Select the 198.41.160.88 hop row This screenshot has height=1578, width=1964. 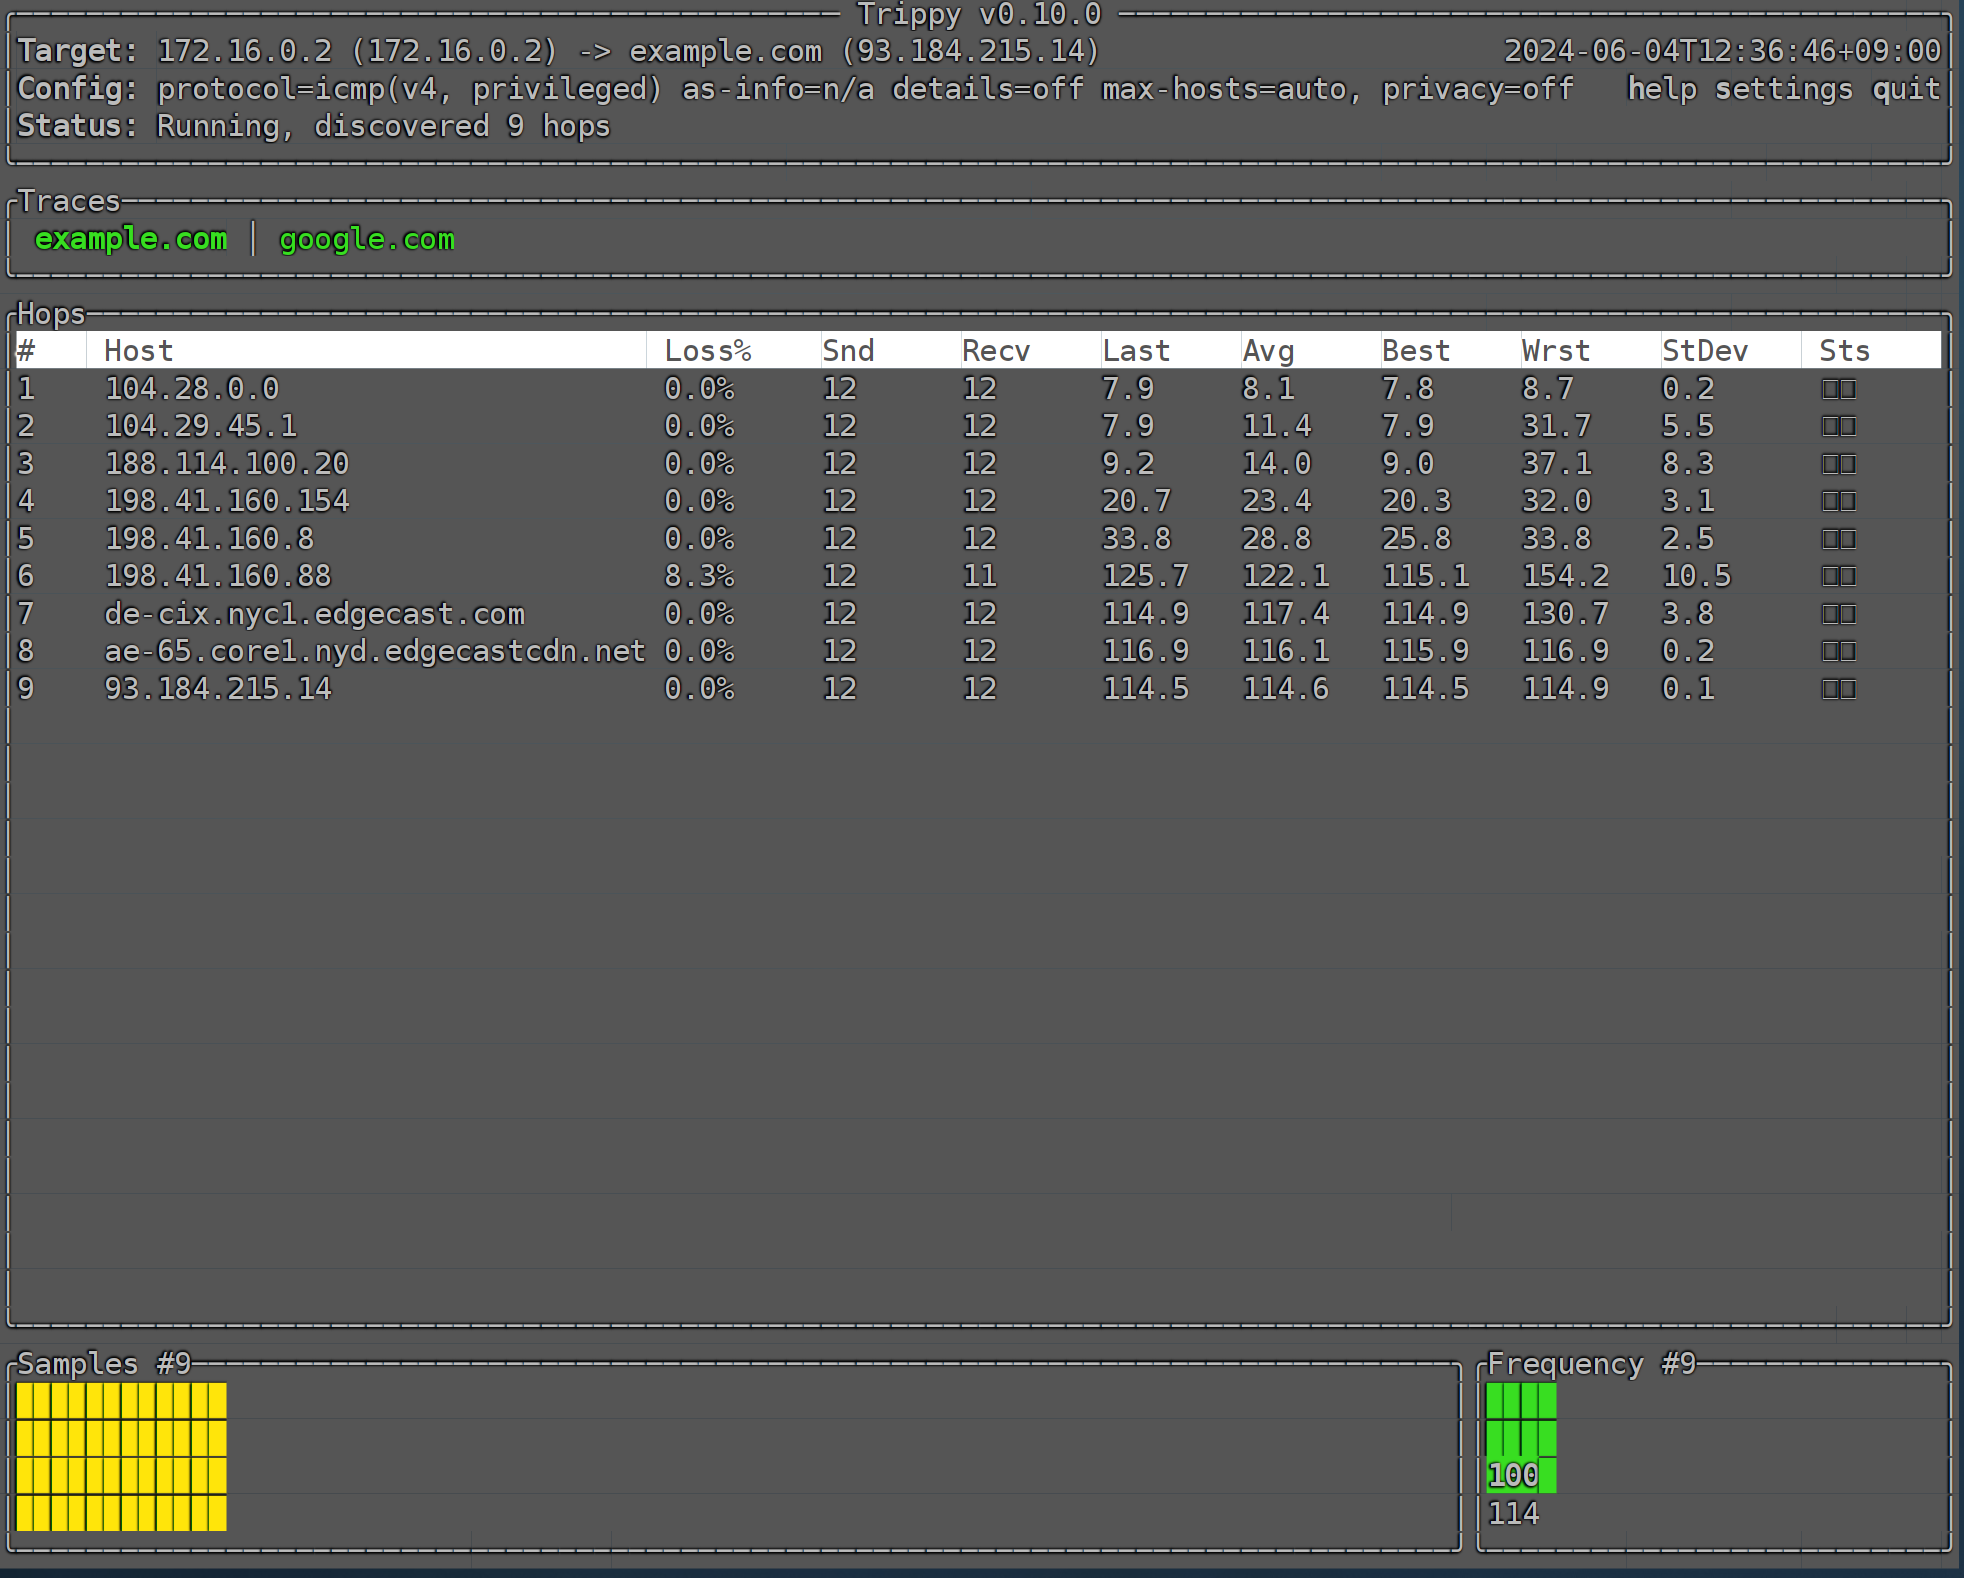click(x=218, y=576)
